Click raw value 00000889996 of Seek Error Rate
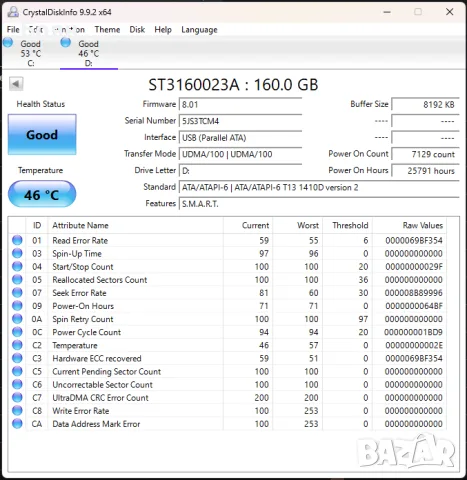The image size is (467, 480). 414,293
